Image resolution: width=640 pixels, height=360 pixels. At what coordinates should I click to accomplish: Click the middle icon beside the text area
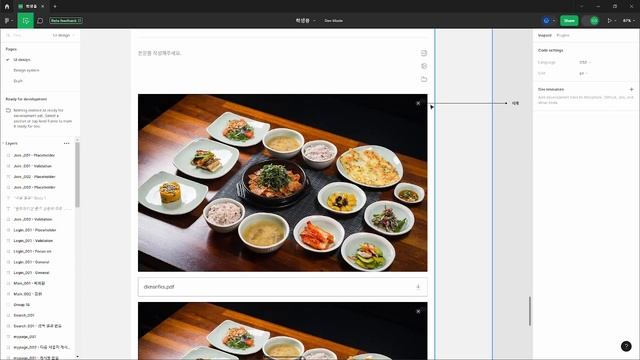point(424,66)
